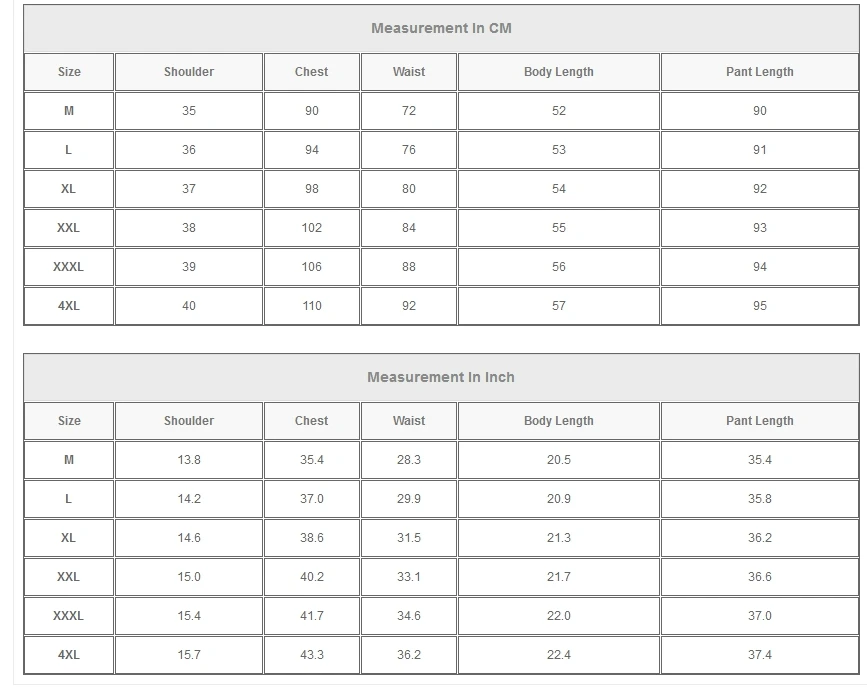Select the Pant Length header in CM table

pos(759,72)
